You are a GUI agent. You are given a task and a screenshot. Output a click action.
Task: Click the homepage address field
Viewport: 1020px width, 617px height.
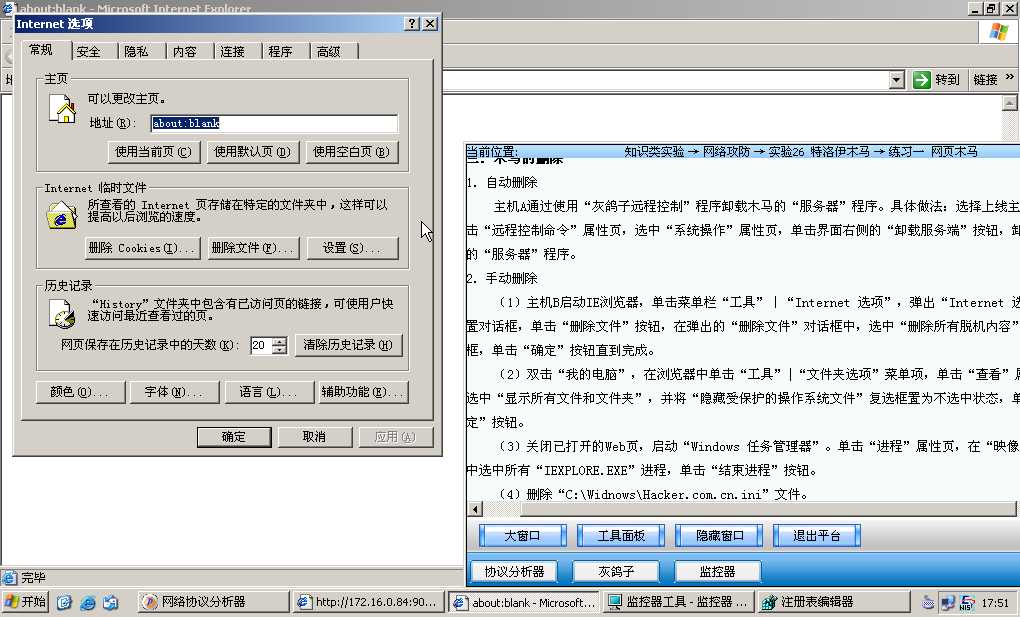(x=274, y=123)
